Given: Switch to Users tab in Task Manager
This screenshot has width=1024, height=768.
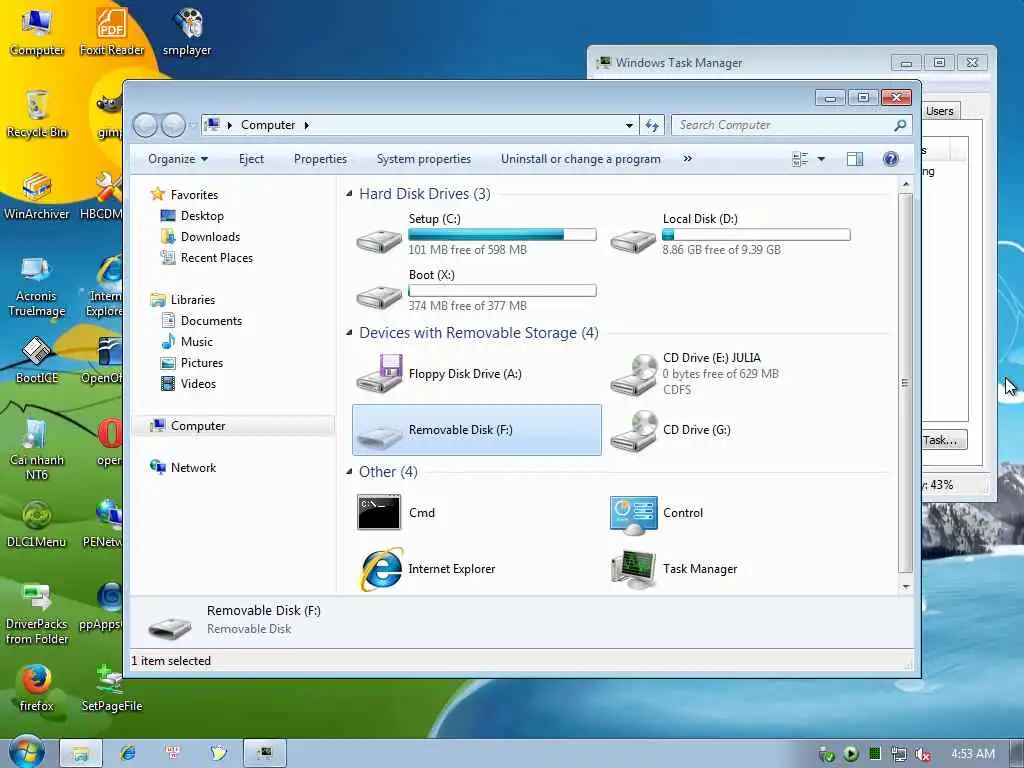Looking at the screenshot, I should [x=939, y=111].
